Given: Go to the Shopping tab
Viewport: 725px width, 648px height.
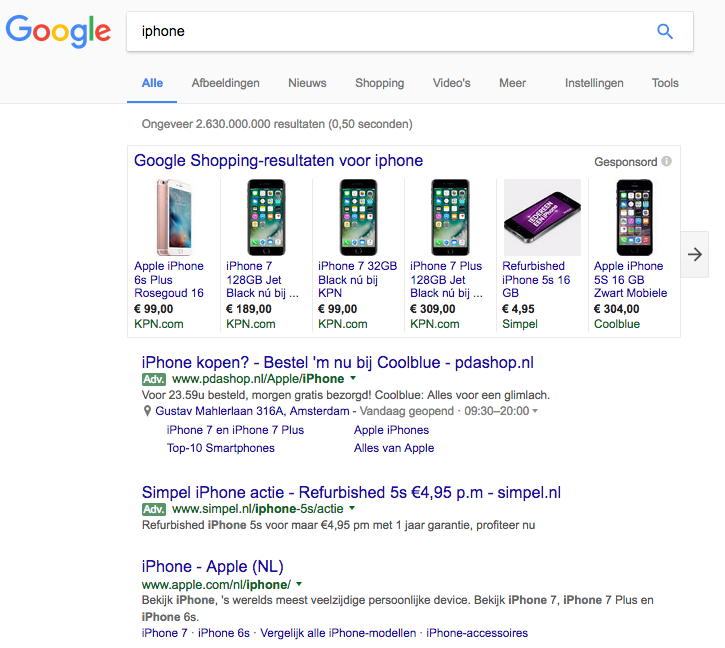Looking at the screenshot, I should point(380,83).
